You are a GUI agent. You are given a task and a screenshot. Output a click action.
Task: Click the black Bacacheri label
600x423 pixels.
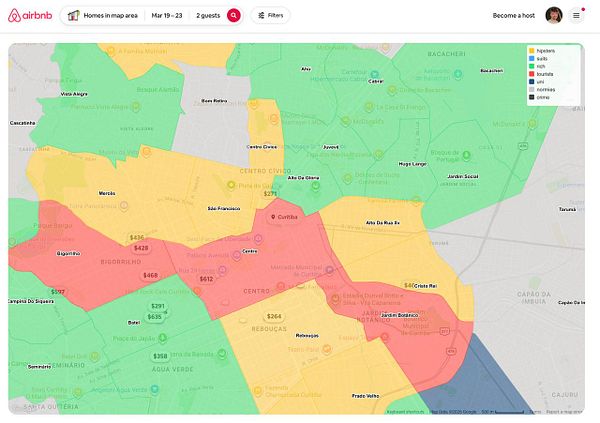492,71
